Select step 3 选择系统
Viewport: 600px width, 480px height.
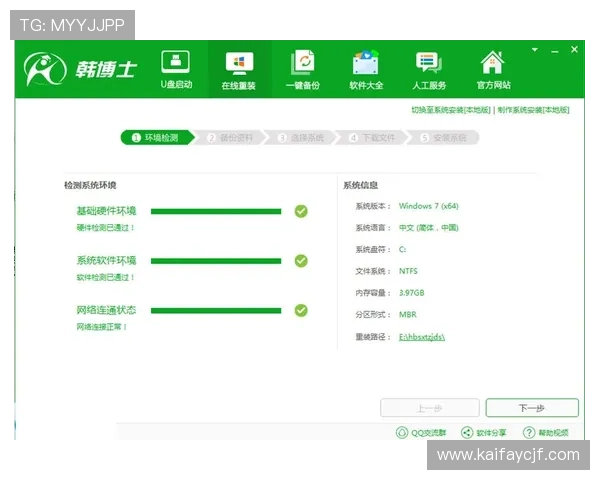pos(301,138)
